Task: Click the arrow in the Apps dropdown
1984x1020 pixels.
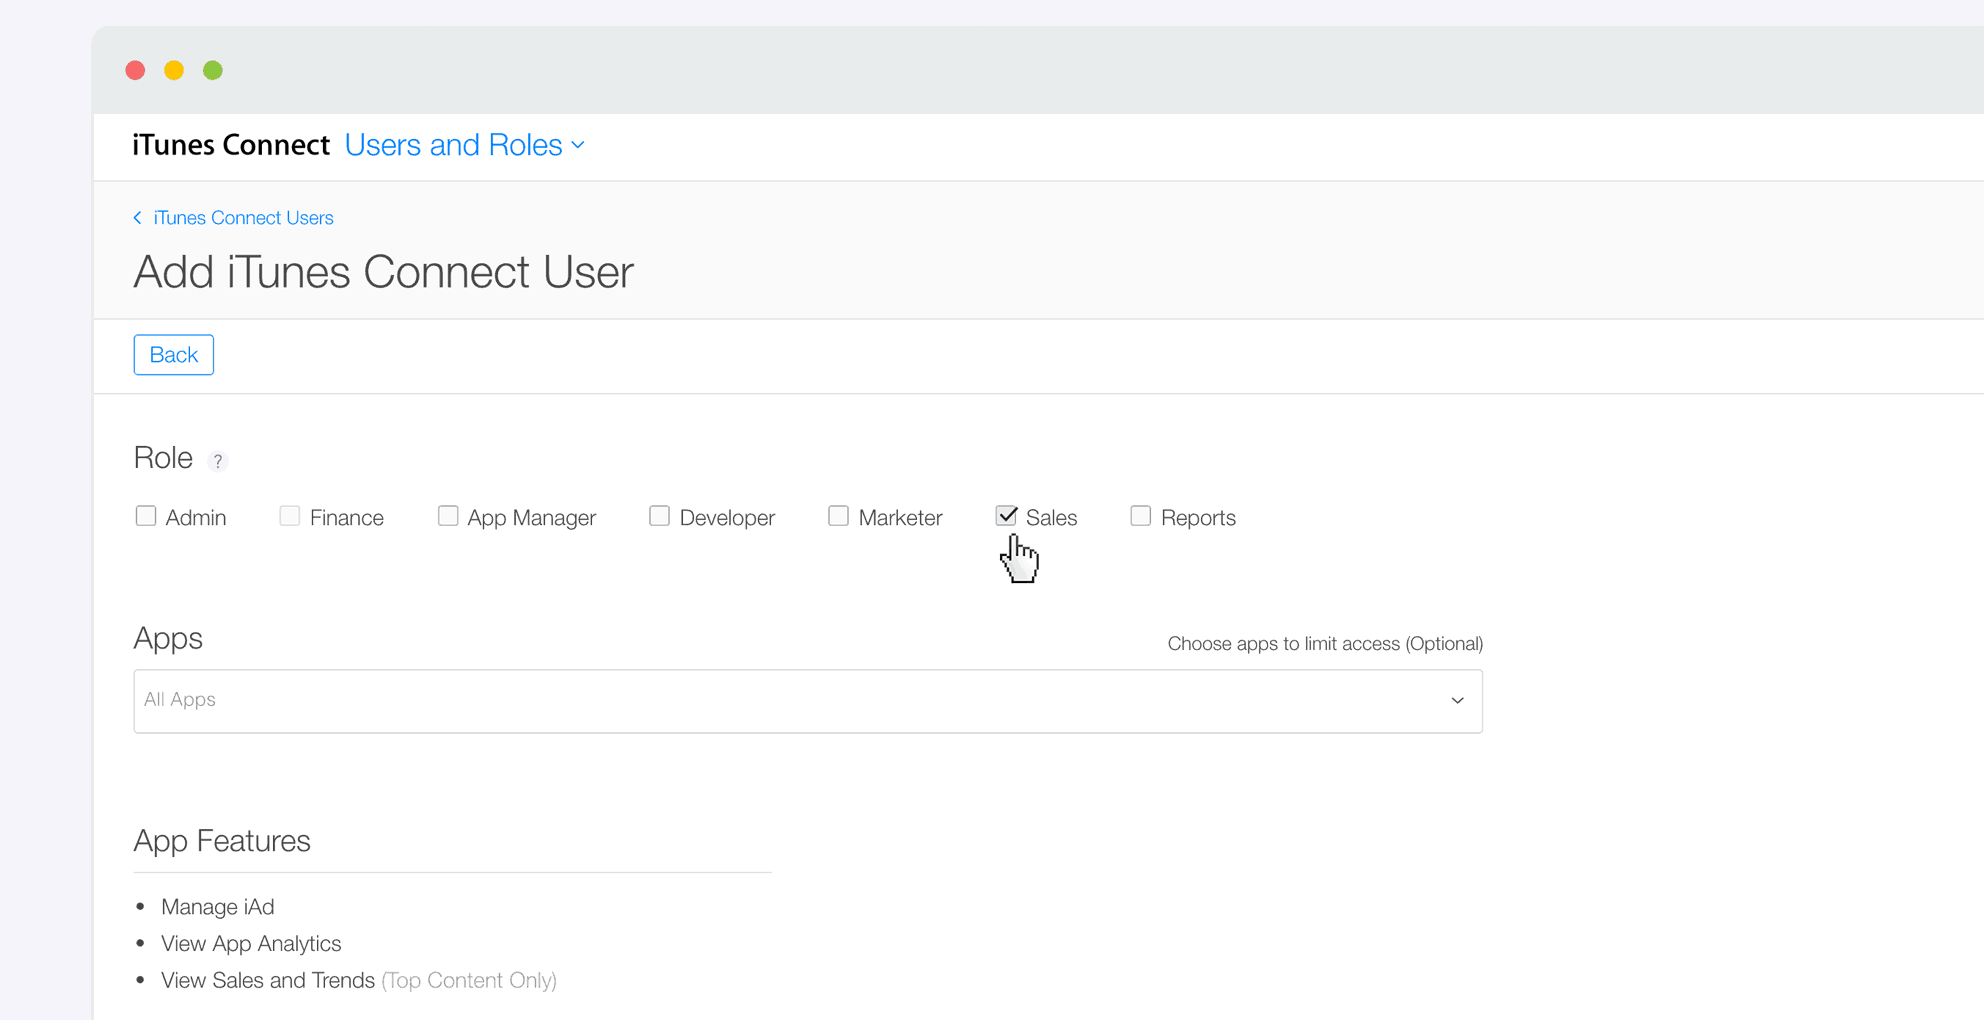Action: tap(1457, 700)
